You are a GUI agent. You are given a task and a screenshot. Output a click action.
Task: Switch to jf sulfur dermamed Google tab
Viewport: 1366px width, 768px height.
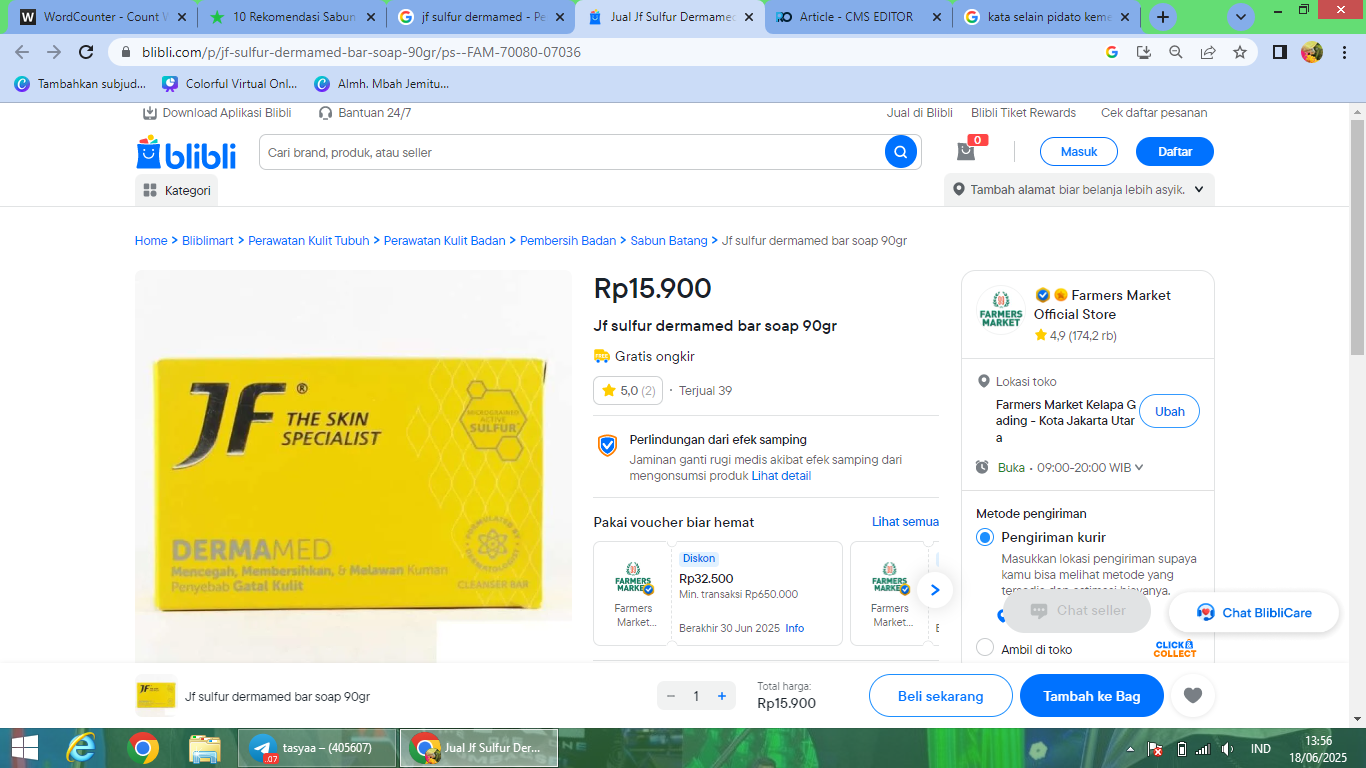482,17
